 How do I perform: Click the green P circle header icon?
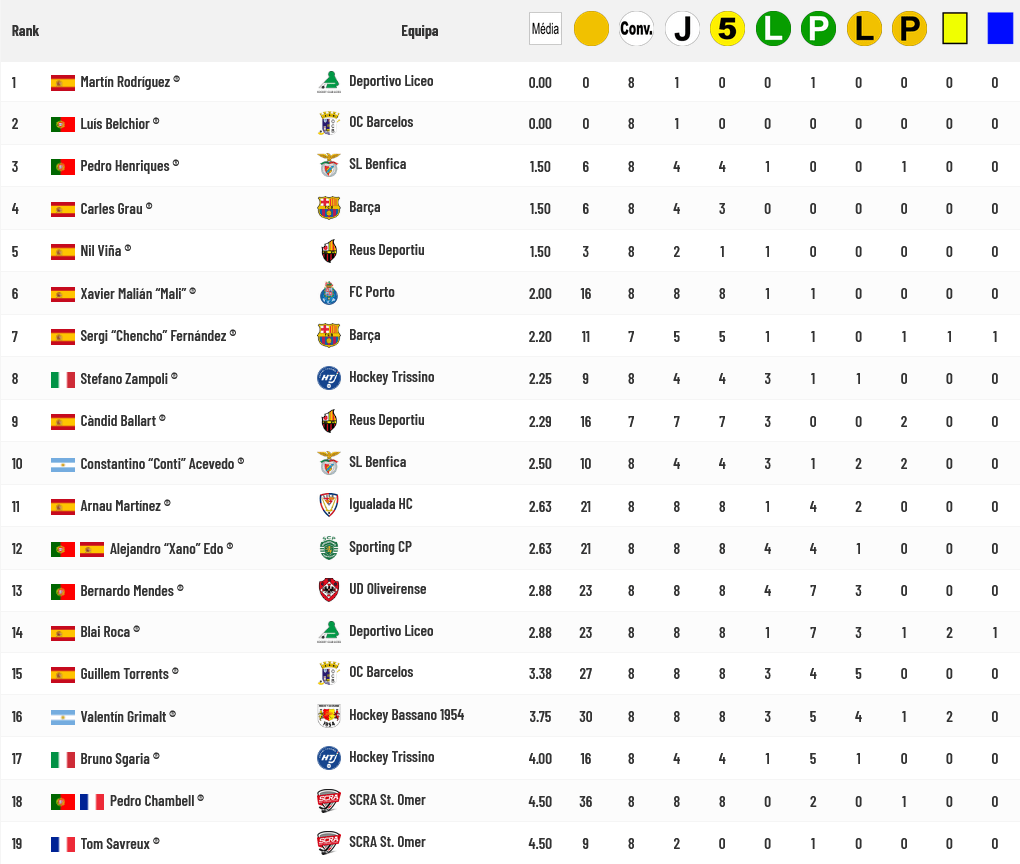(818, 29)
